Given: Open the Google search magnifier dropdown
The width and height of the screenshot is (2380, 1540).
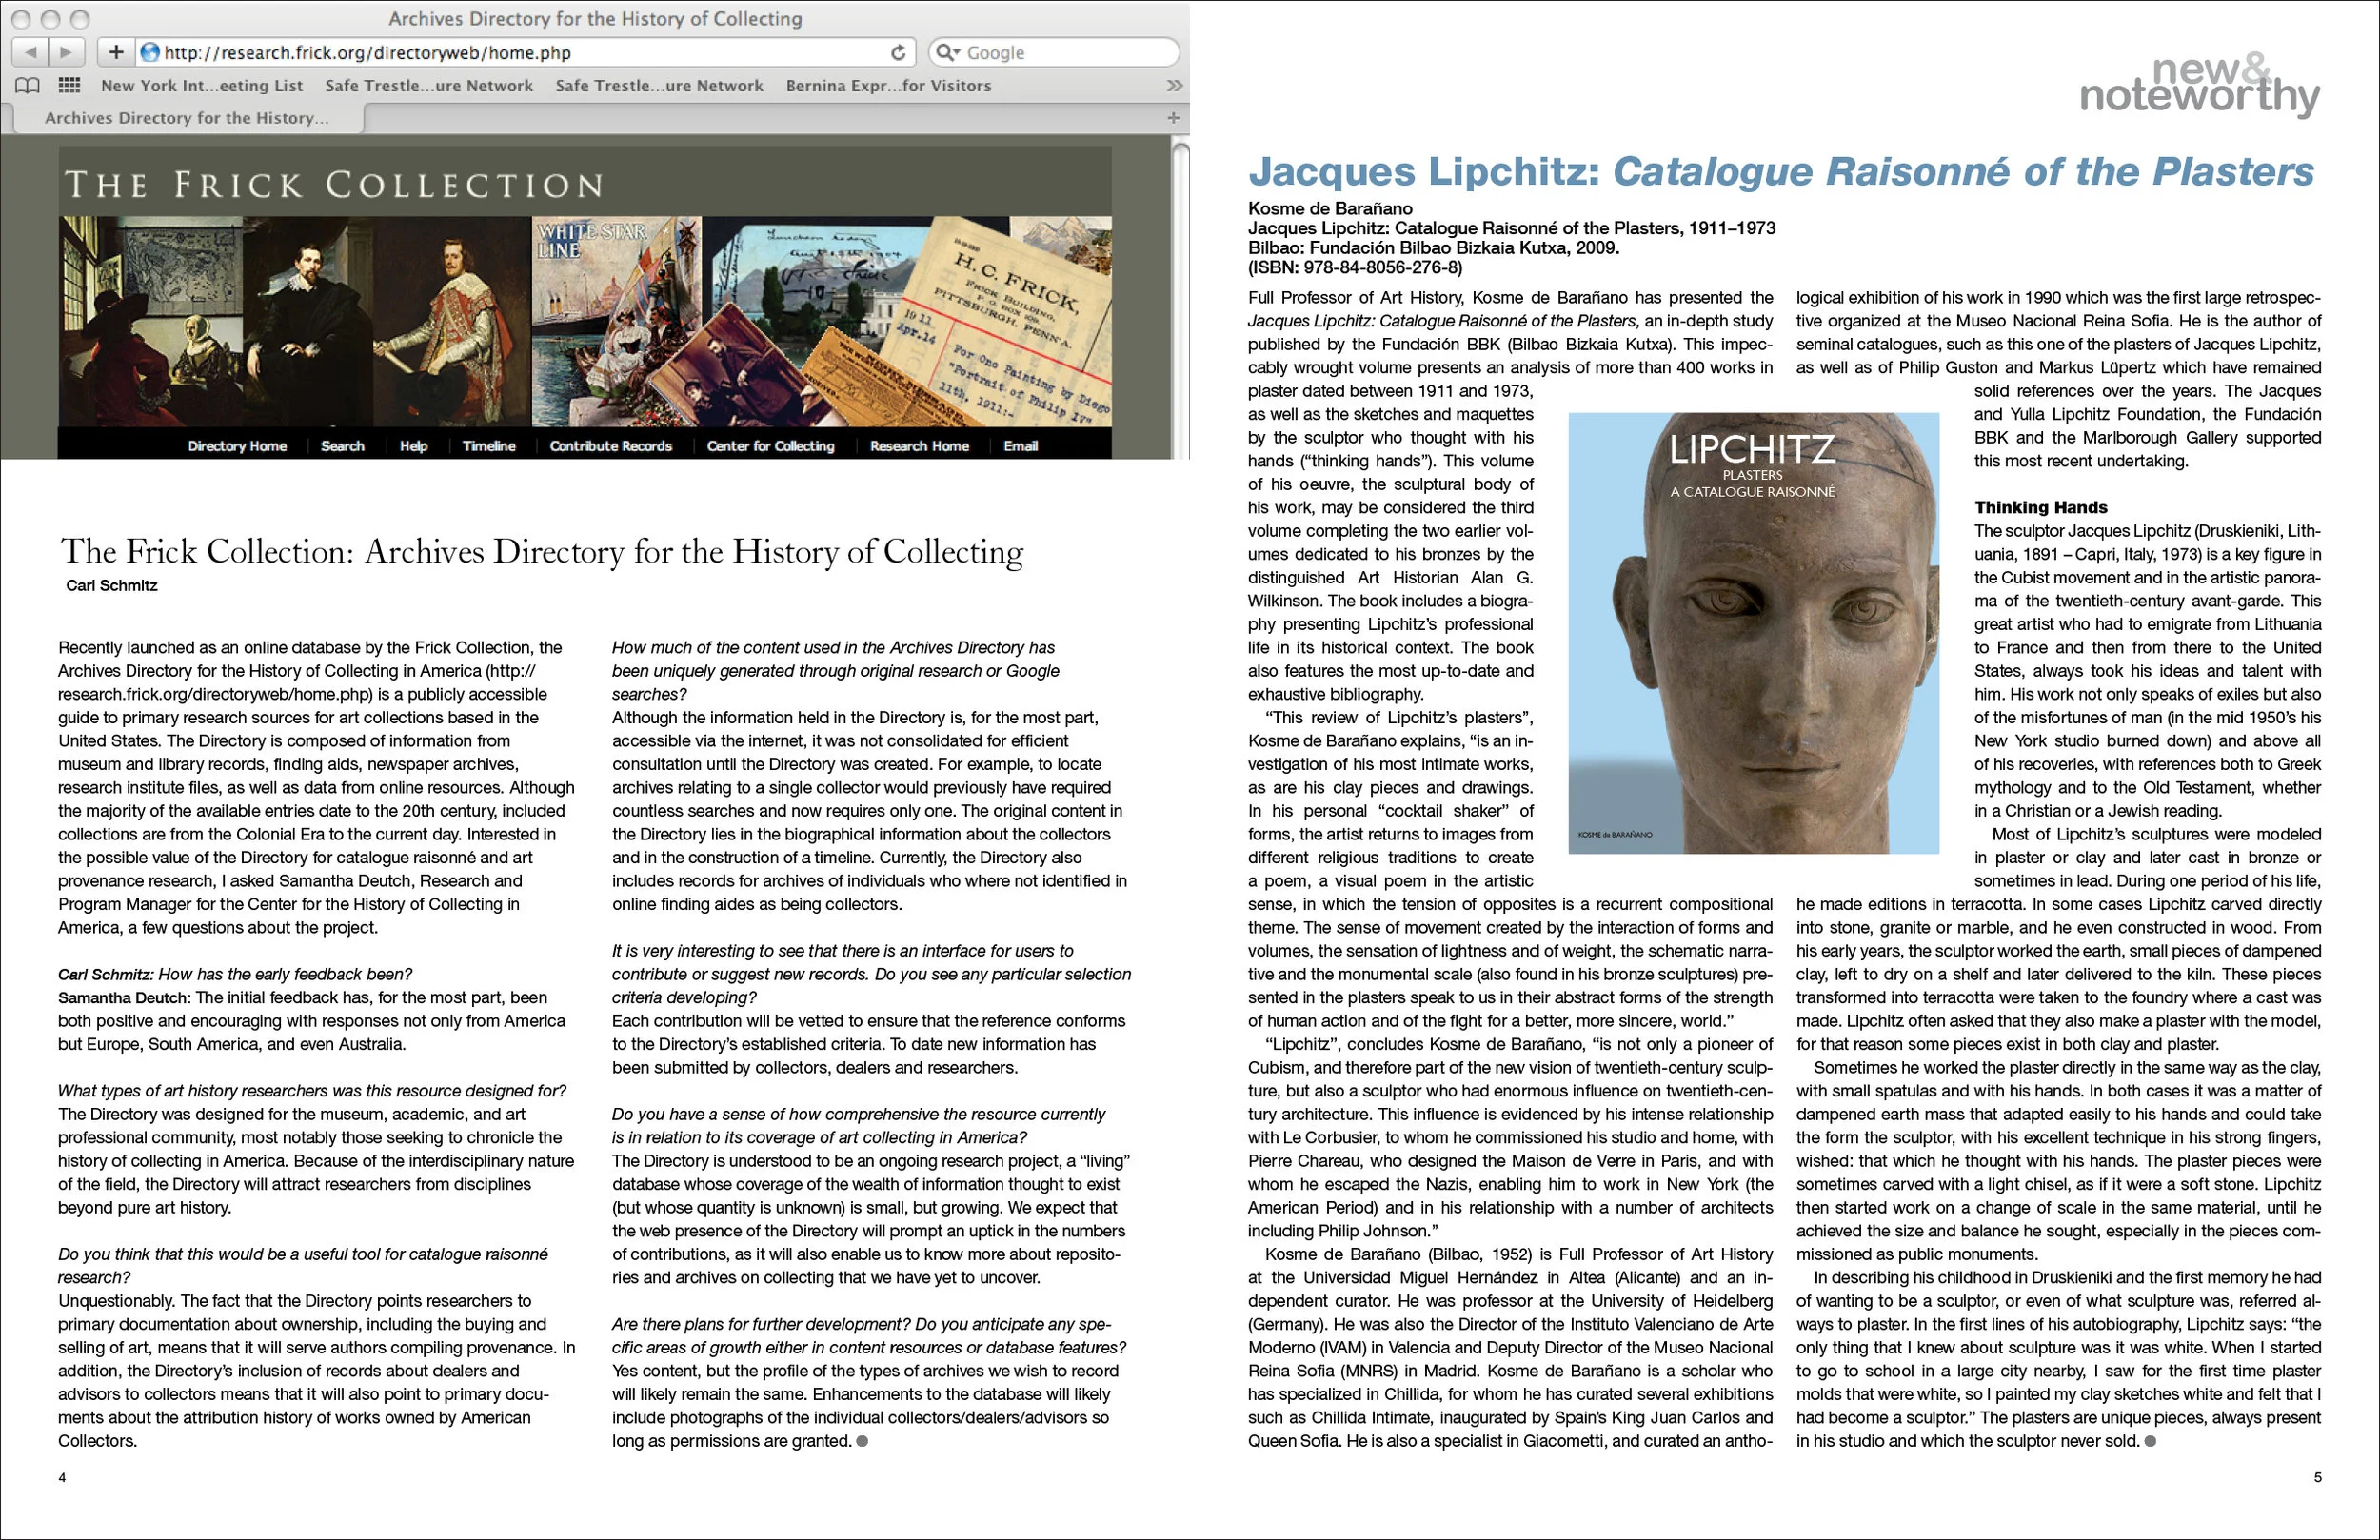Looking at the screenshot, I should coord(948,52).
